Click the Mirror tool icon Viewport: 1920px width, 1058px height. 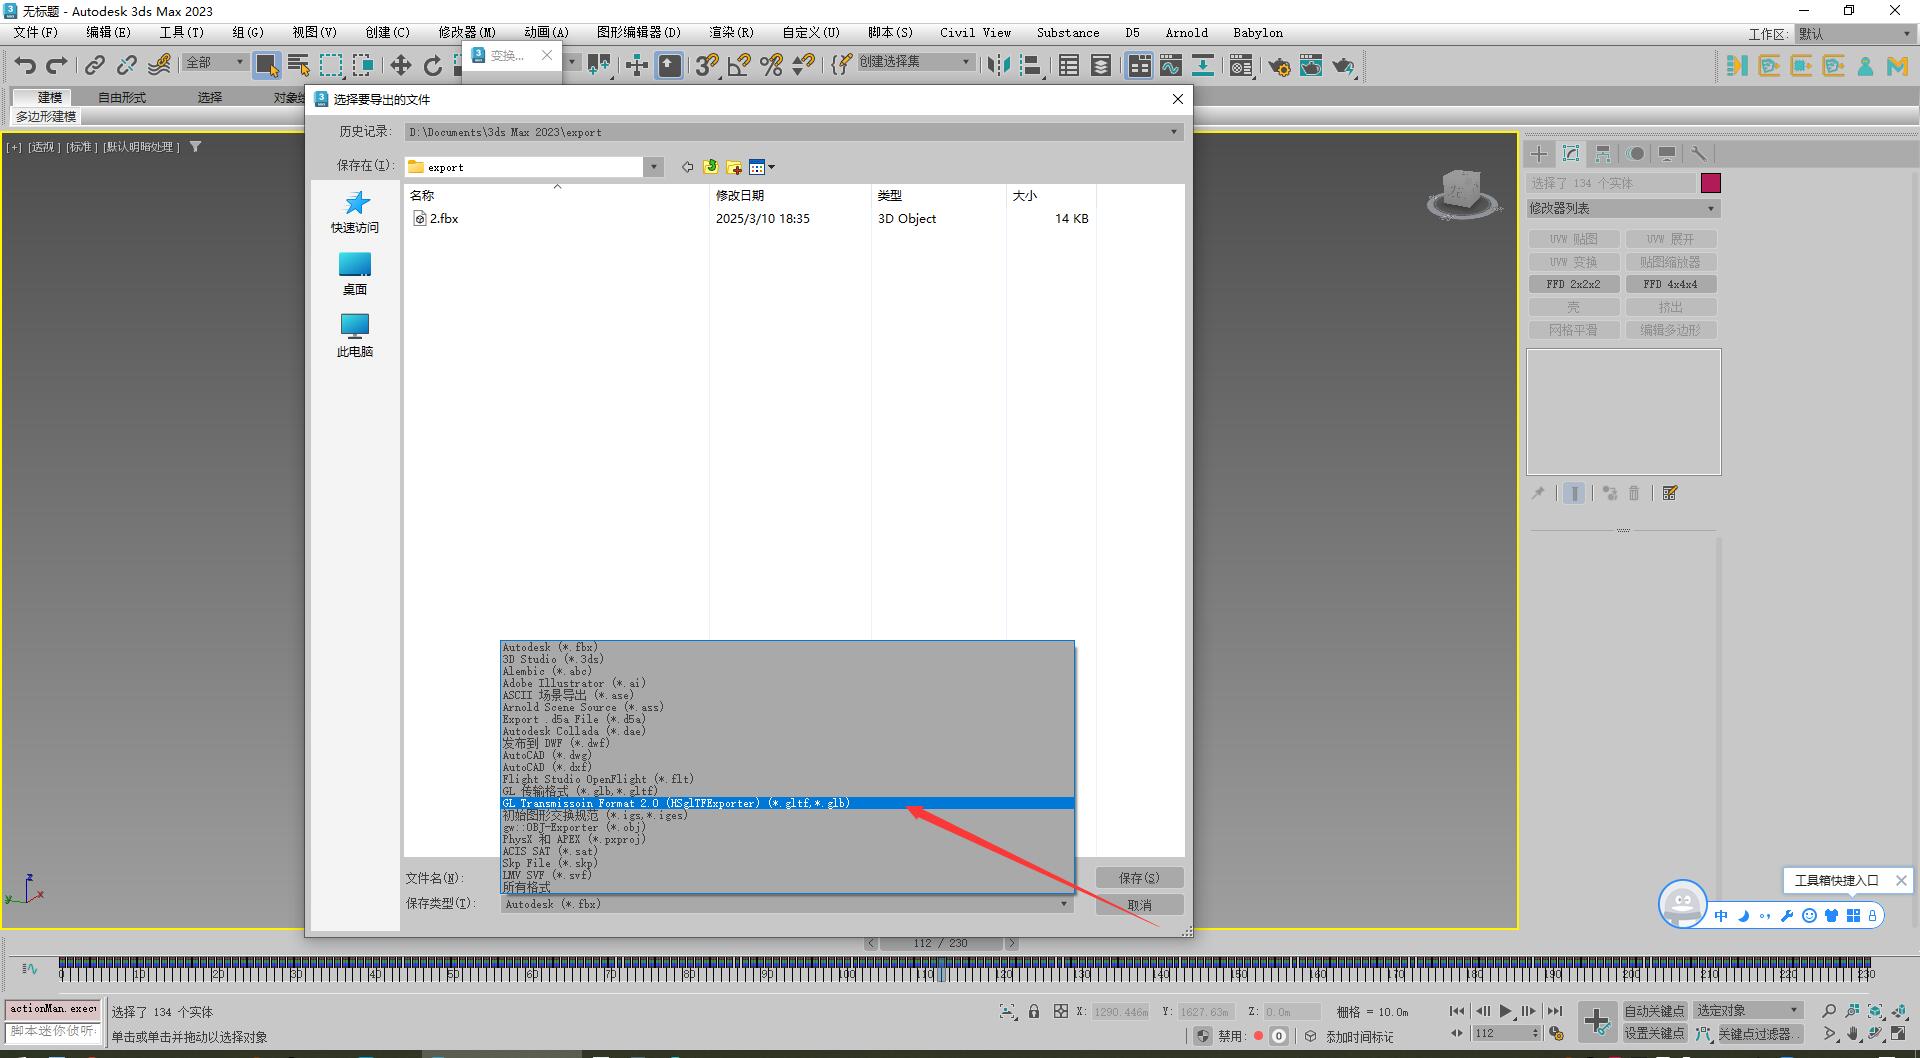coord(997,66)
